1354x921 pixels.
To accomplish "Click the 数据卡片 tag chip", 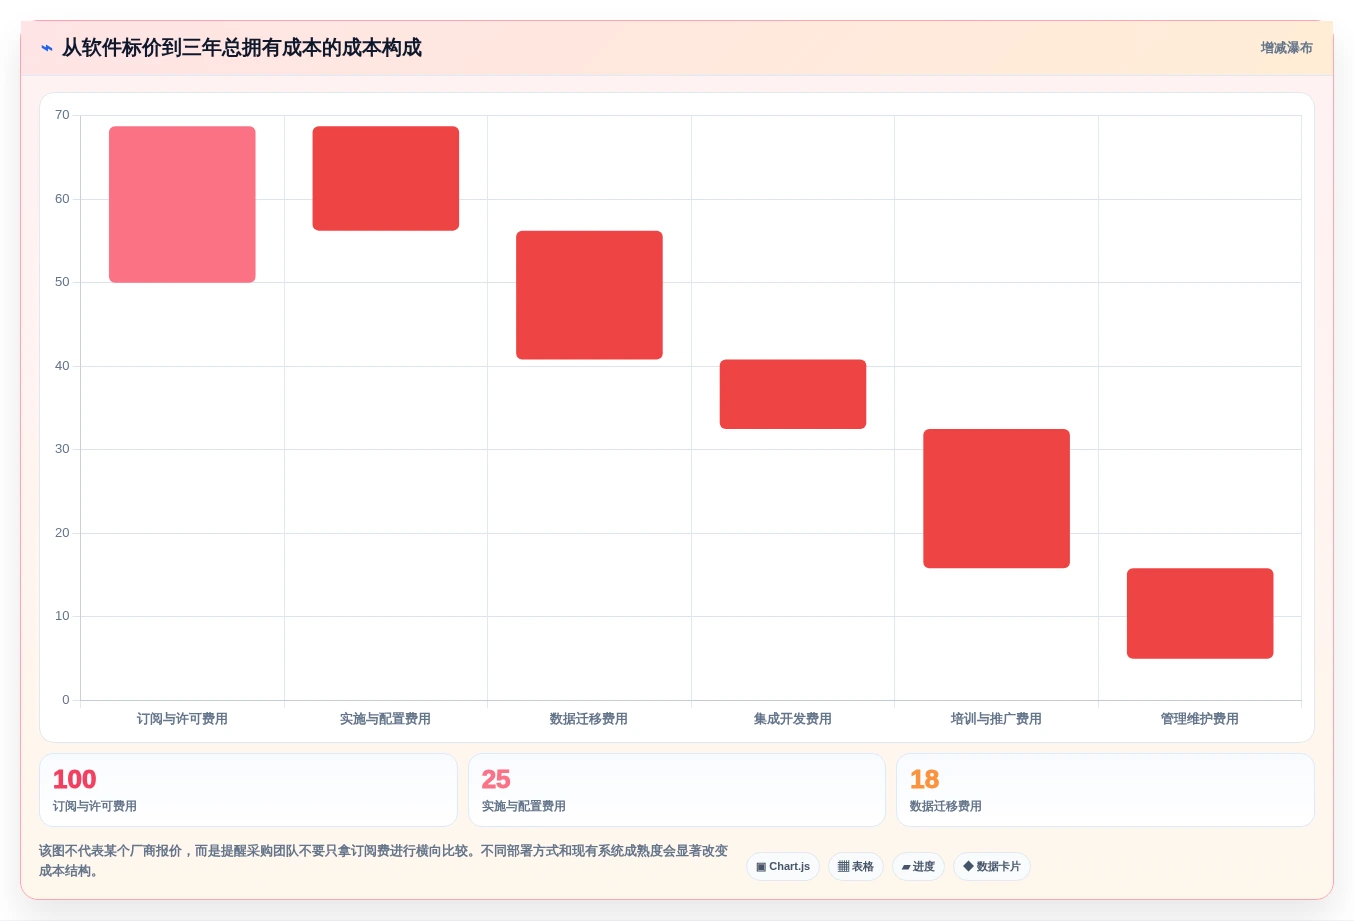I will click(x=992, y=867).
